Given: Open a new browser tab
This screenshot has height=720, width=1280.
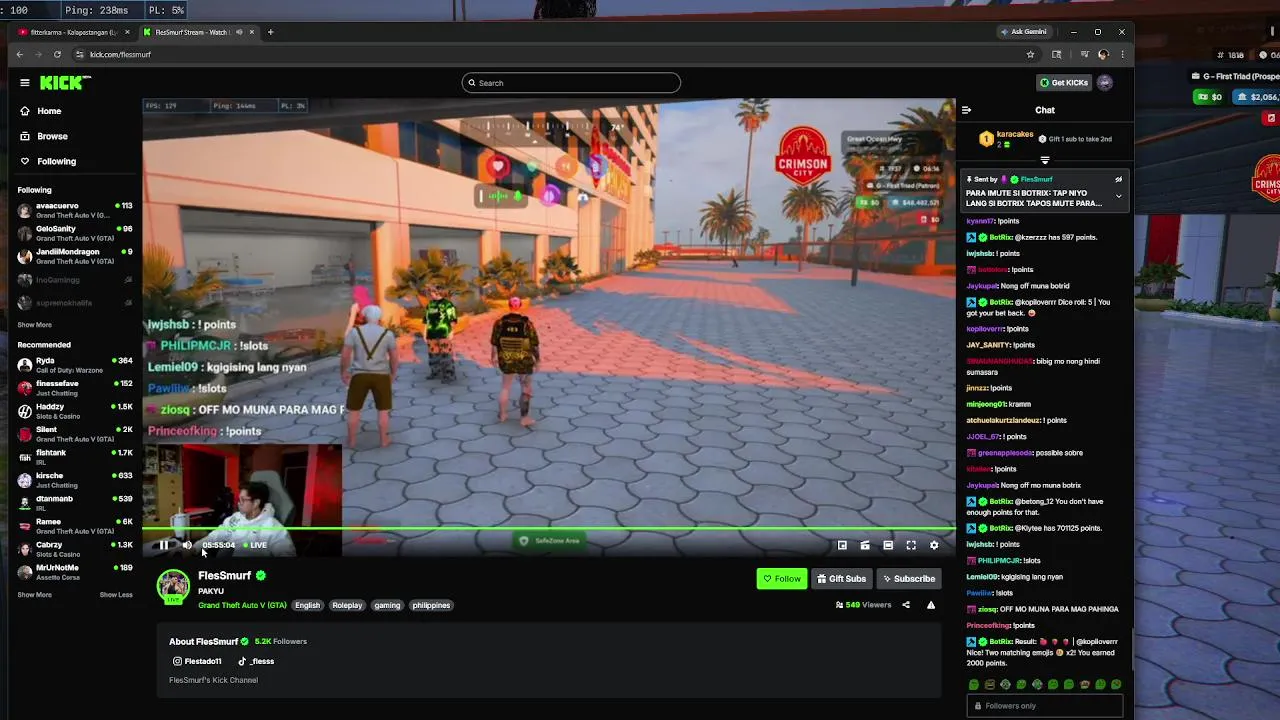Looking at the screenshot, I should tap(270, 32).
